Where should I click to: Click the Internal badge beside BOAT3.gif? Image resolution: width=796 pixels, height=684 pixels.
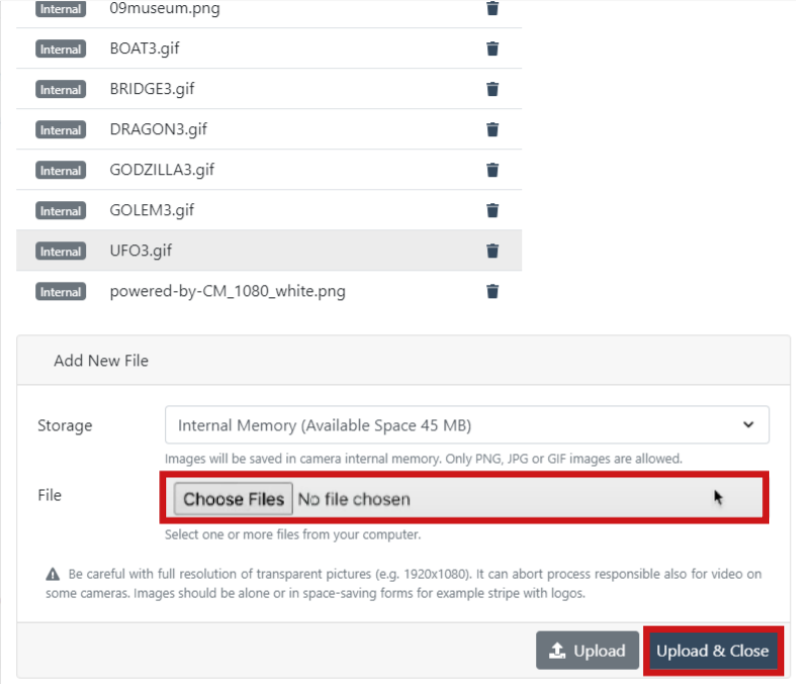pos(61,49)
